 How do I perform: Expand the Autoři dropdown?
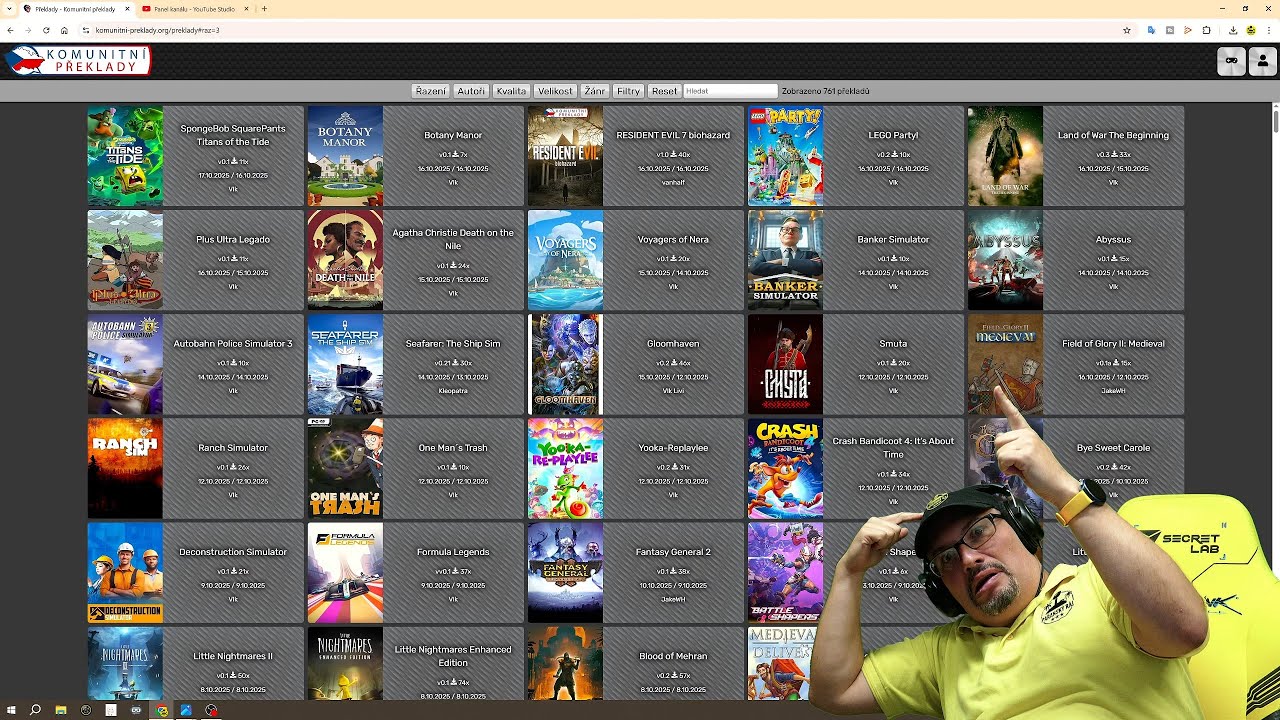471,91
